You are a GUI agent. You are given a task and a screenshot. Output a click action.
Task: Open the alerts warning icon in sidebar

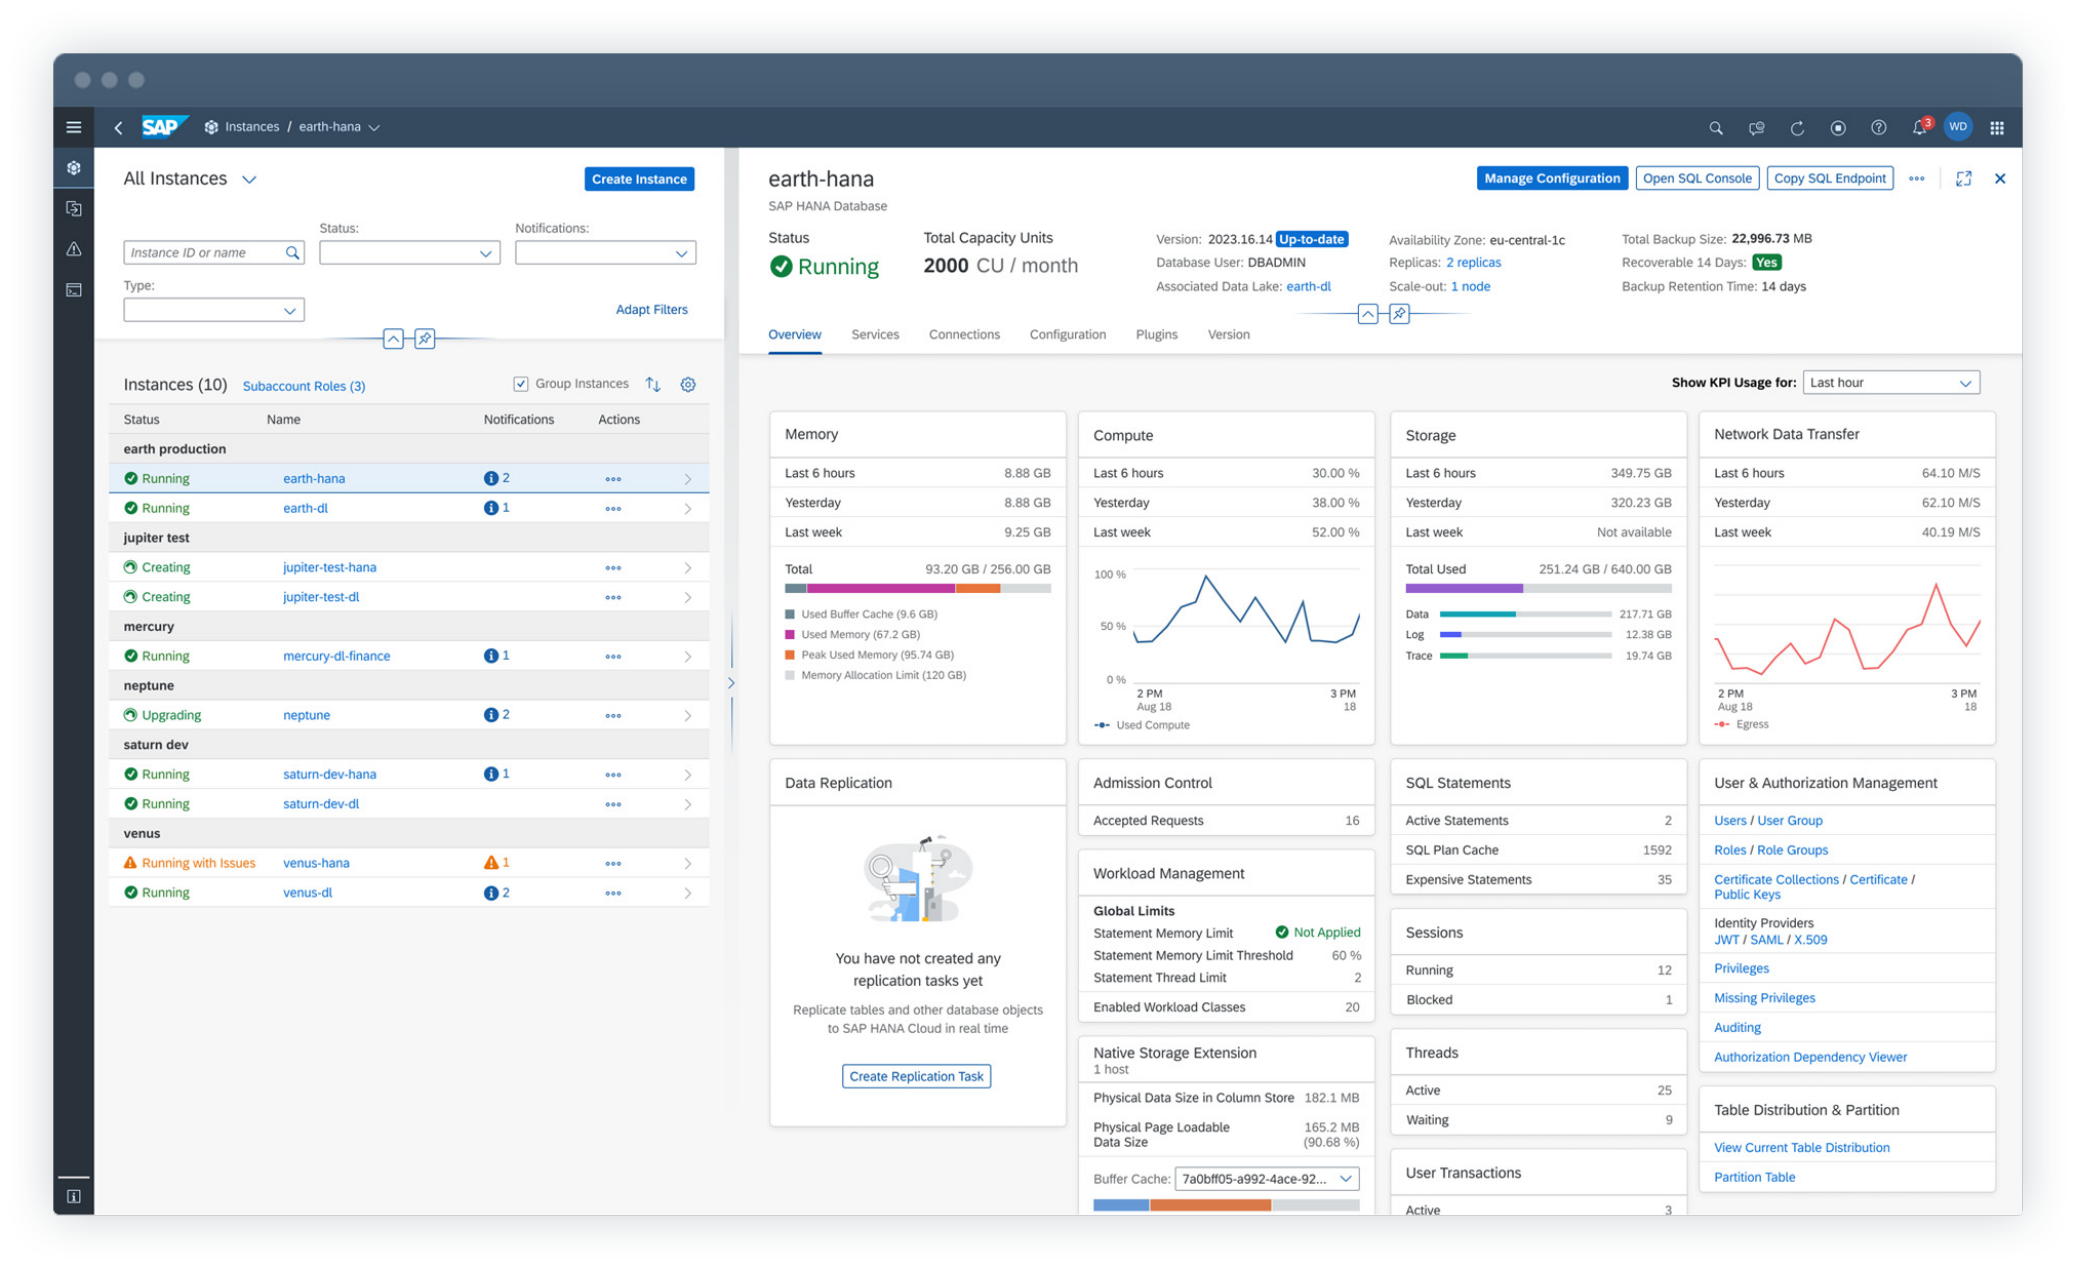click(74, 249)
